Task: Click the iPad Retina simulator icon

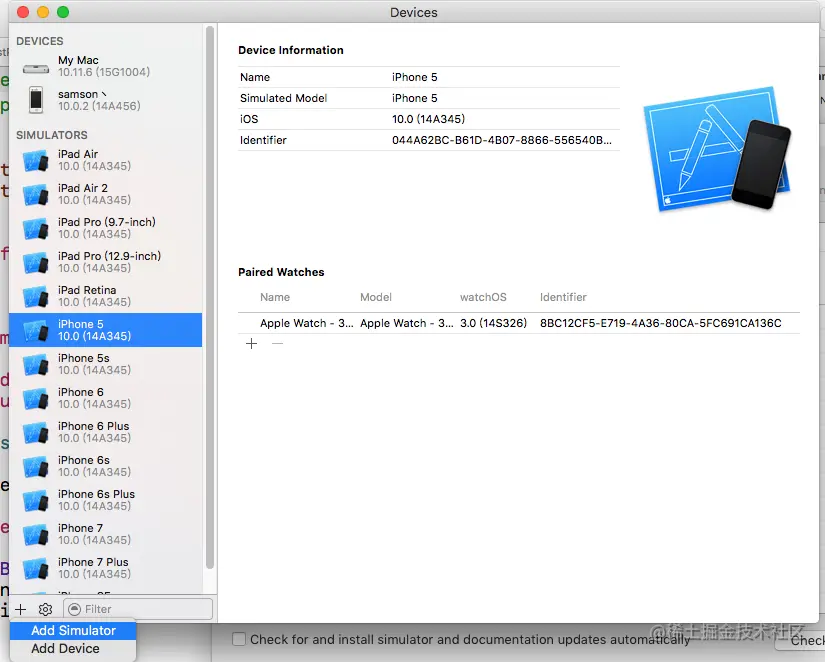Action: click(36, 296)
